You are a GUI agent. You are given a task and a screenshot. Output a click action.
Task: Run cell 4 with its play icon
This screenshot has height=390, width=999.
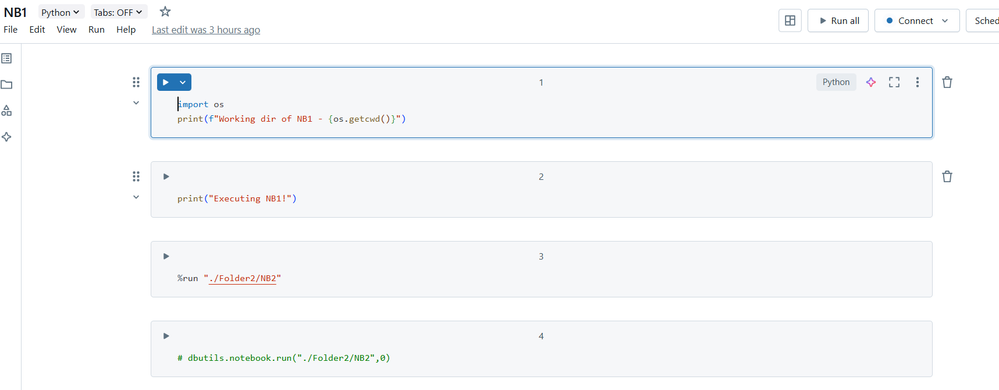click(166, 336)
